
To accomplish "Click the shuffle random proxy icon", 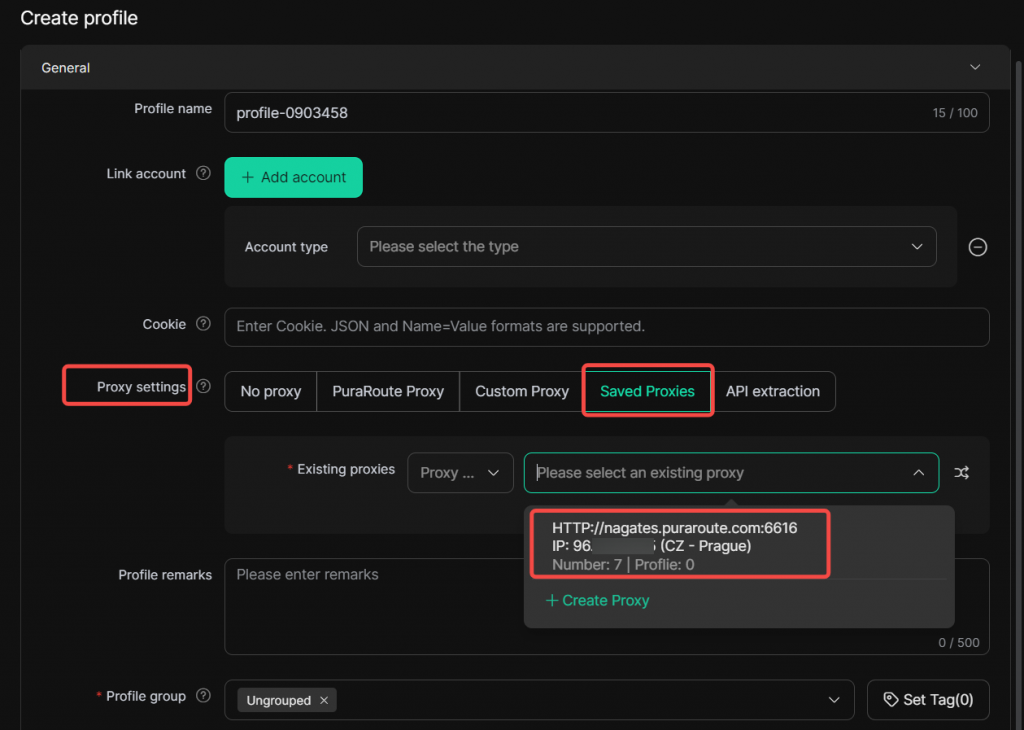I will pyautogui.click(x=961, y=473).
